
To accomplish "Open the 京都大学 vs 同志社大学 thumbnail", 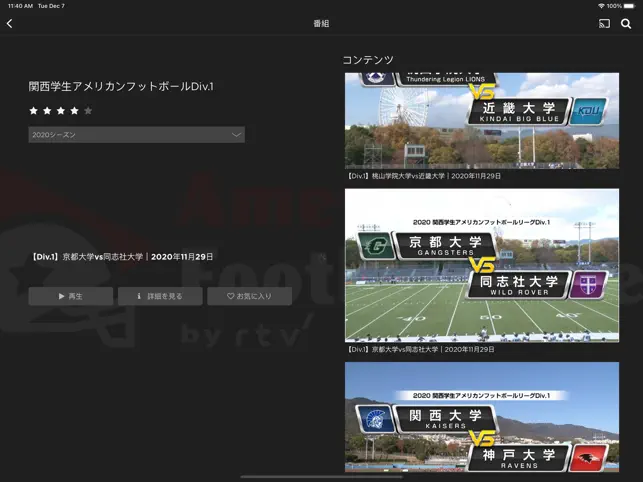I will point(482,265).
